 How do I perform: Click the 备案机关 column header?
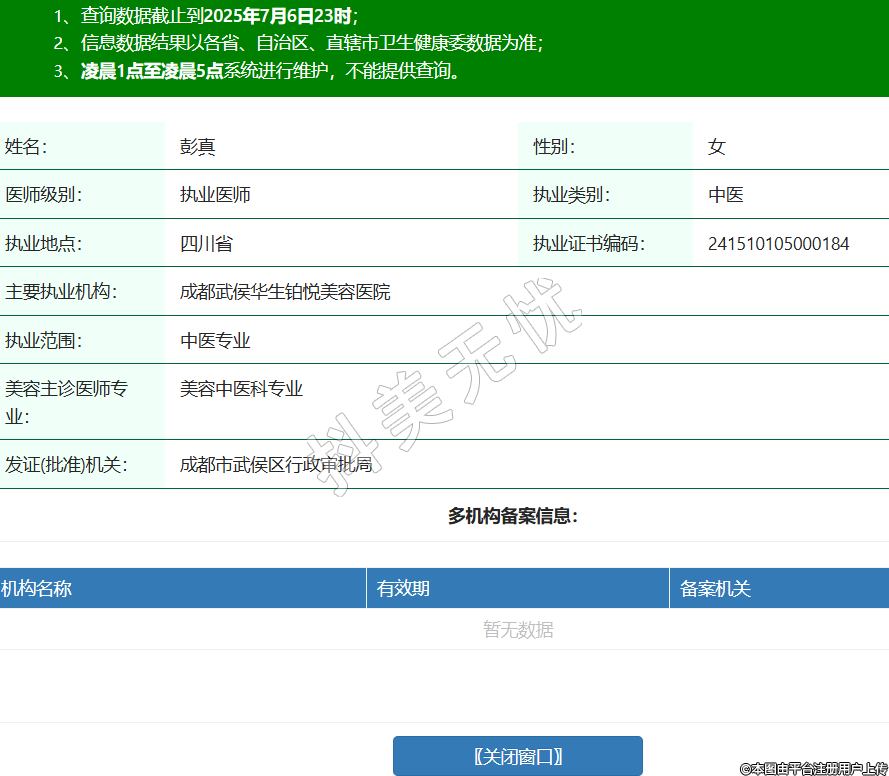(715, 589)
